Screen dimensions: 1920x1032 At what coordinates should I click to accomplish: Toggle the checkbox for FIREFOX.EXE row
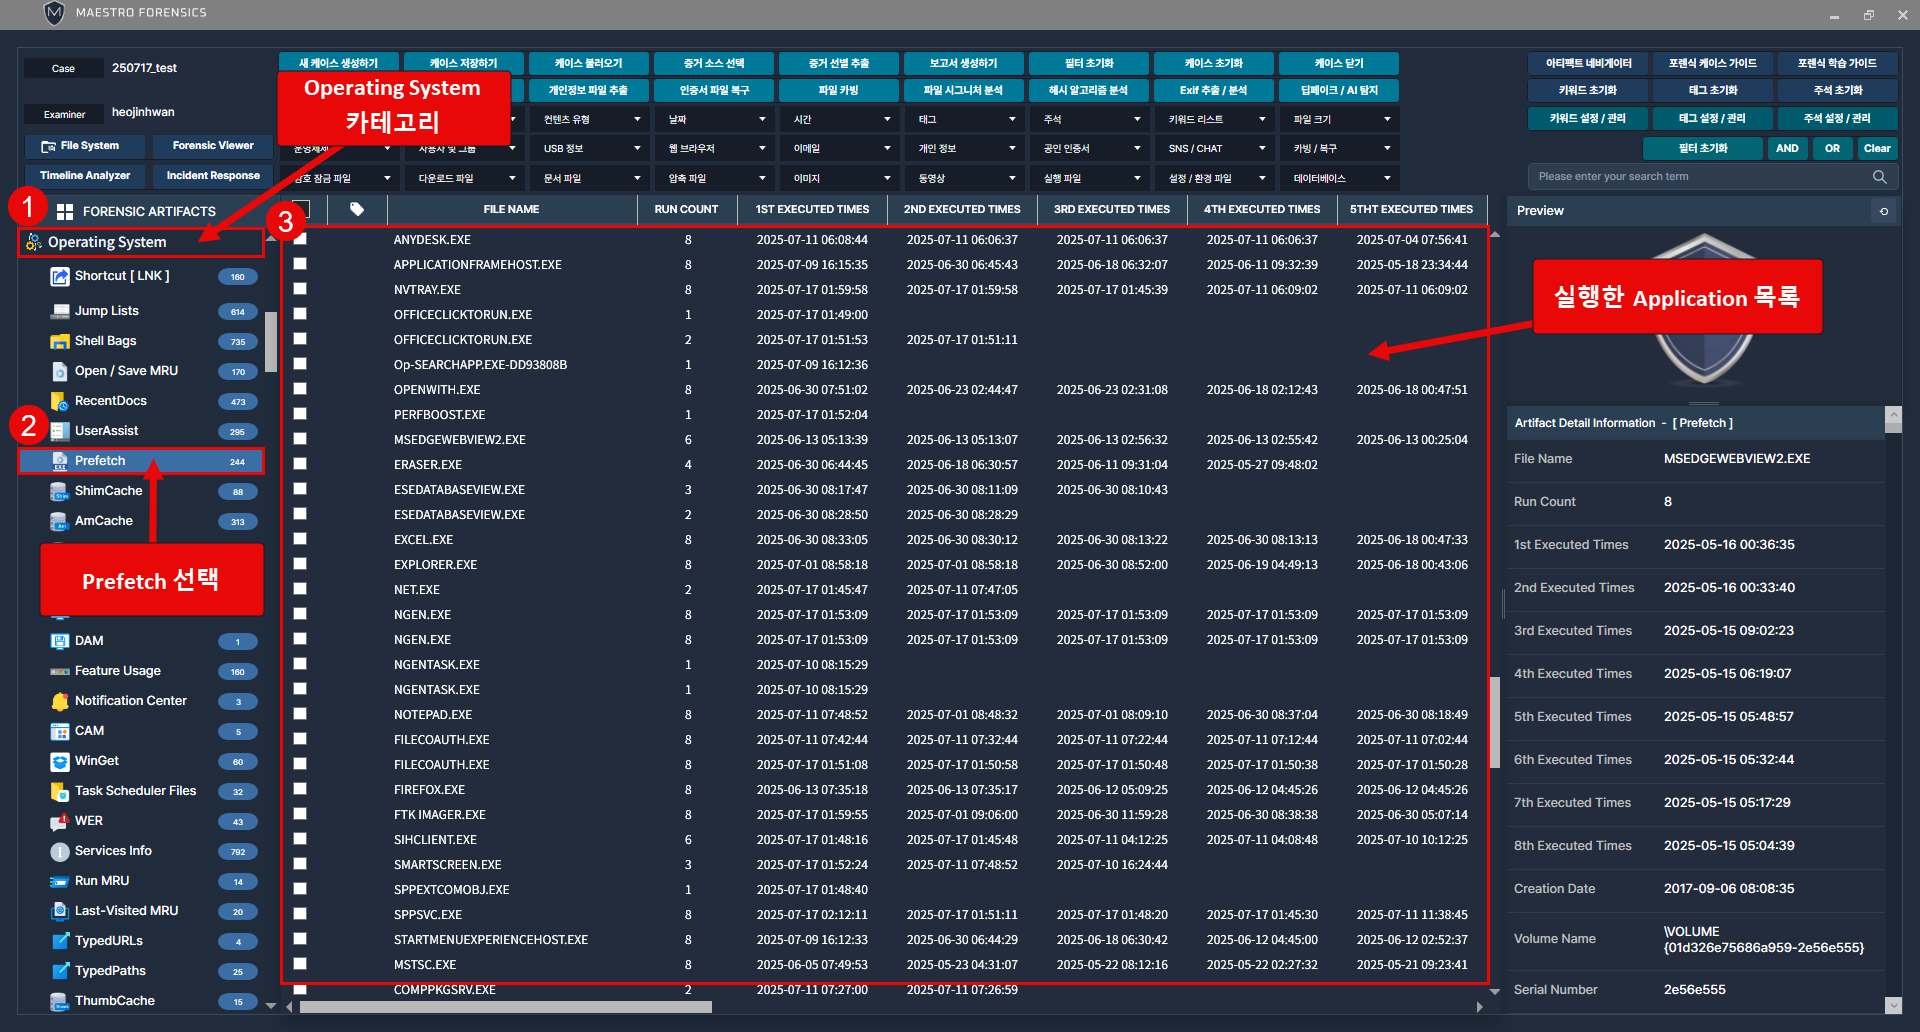pos(300,789)
